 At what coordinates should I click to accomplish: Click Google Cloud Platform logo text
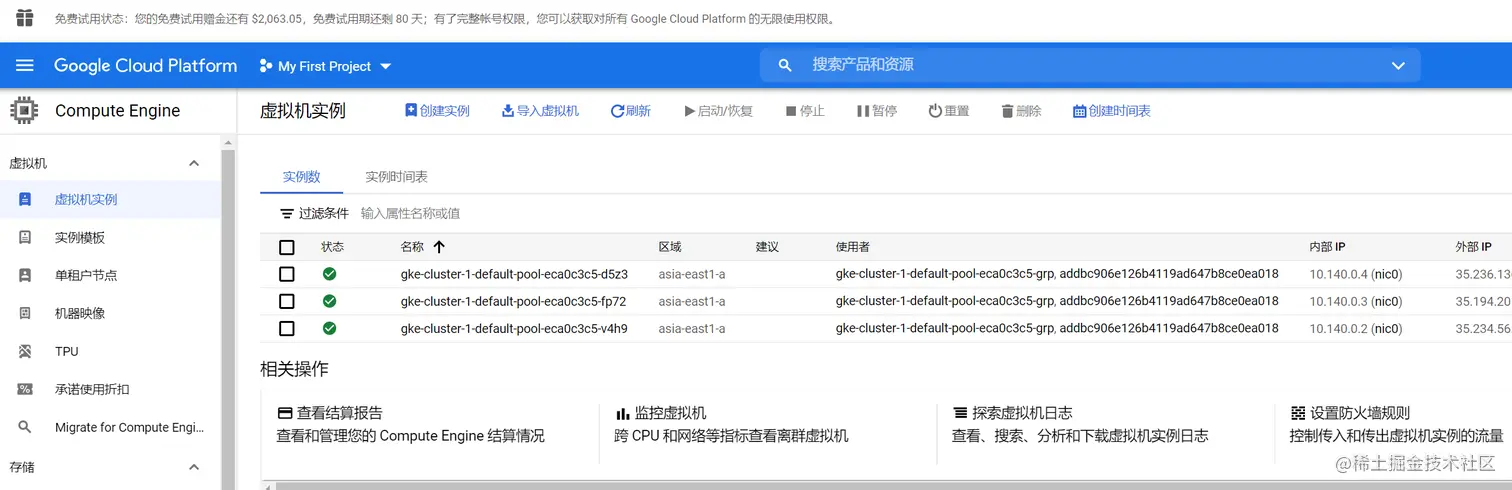coord(146,65)
